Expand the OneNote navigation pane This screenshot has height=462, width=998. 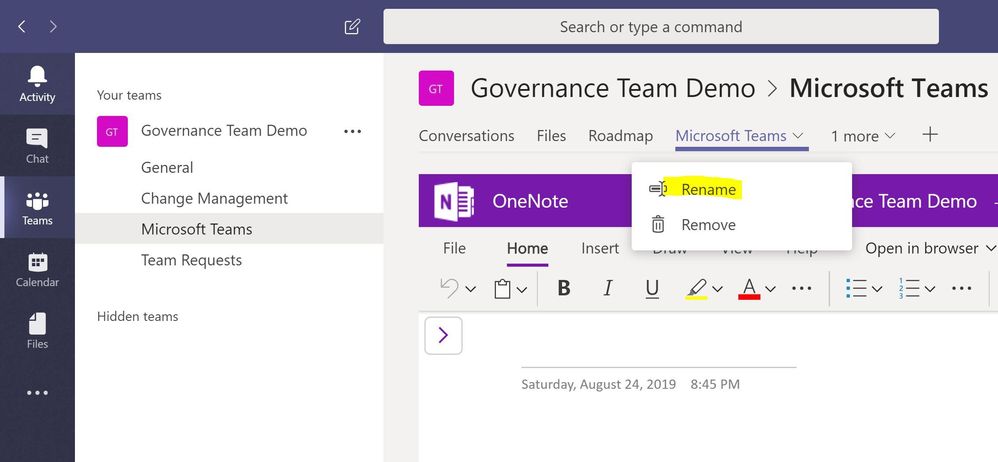click(x=444, y=335)
